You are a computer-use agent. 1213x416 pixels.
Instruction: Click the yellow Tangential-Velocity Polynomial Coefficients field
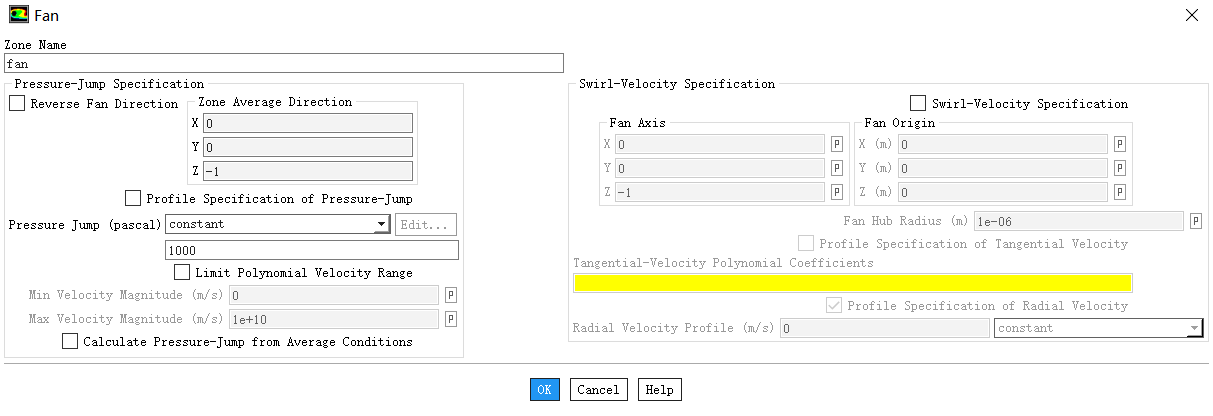(853, 283)
